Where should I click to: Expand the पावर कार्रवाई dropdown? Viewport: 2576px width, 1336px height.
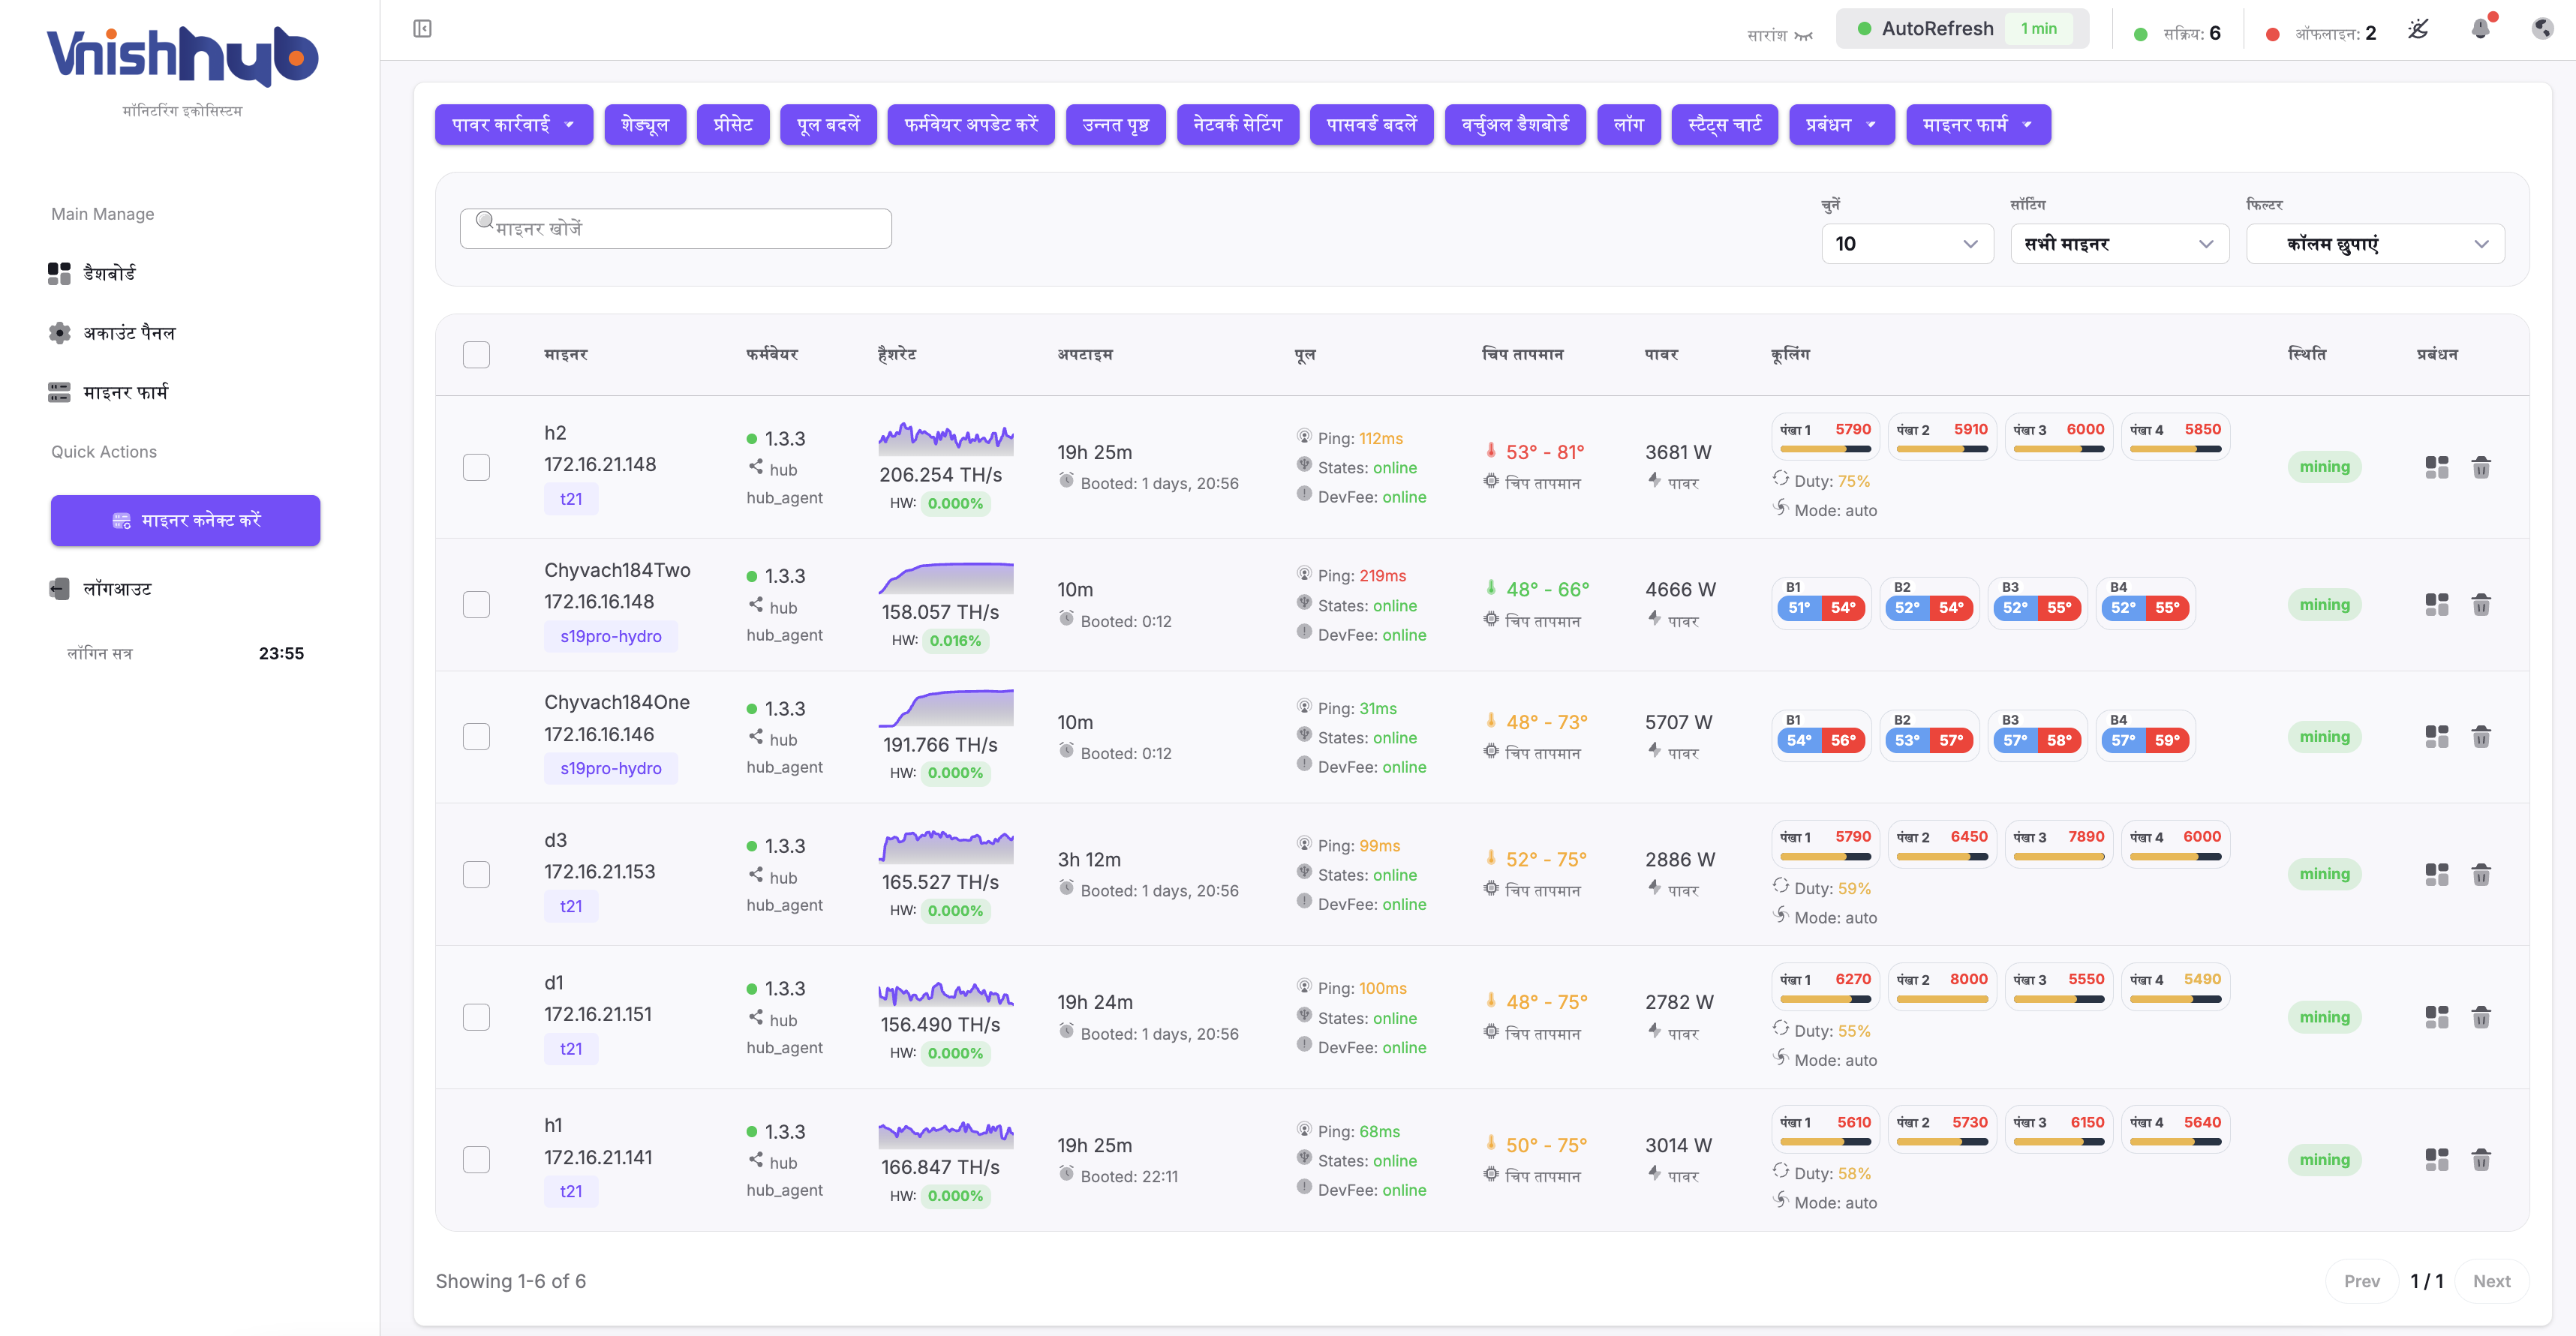pyautogui.click(x=513, y=125)
